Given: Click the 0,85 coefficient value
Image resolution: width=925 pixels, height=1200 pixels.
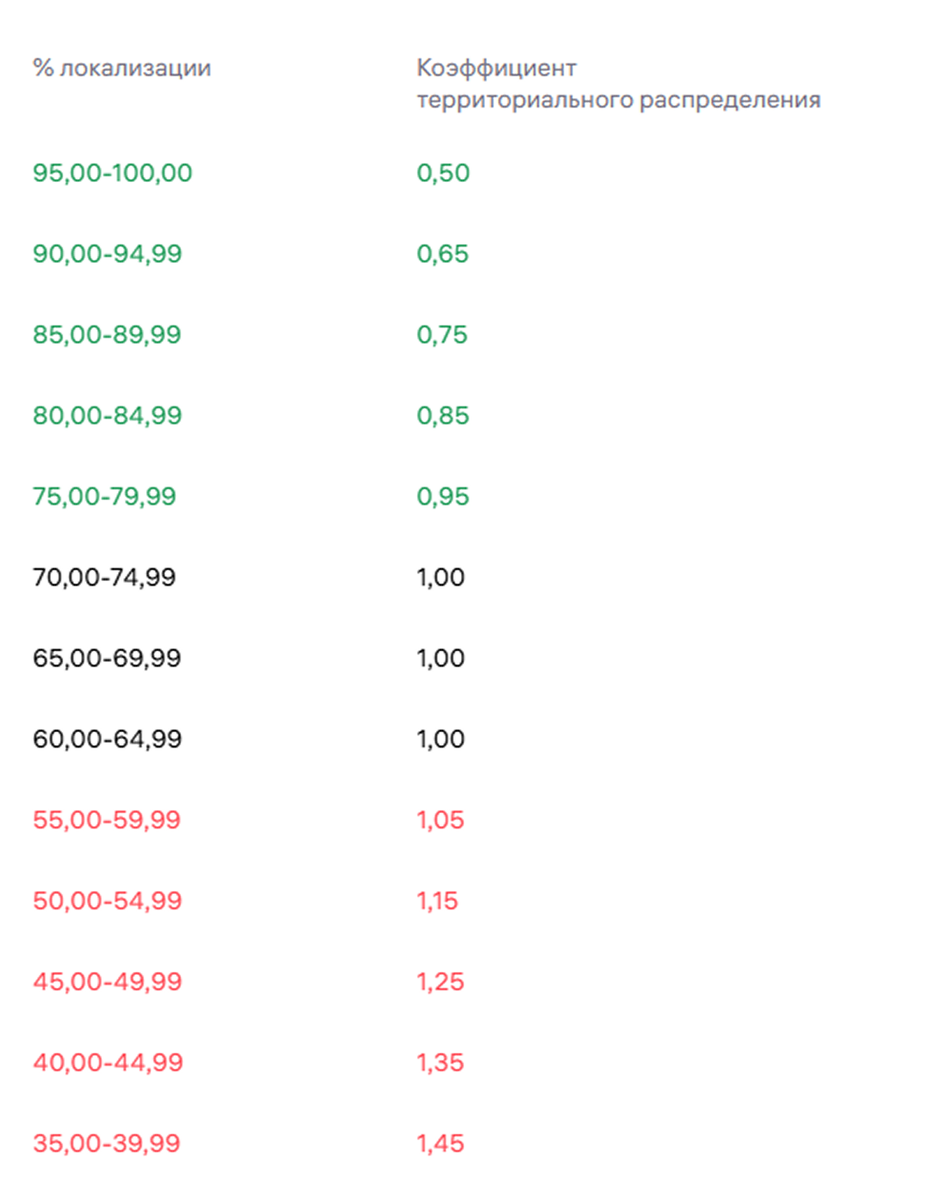Looking at the screenshot, I should point(443,416).
